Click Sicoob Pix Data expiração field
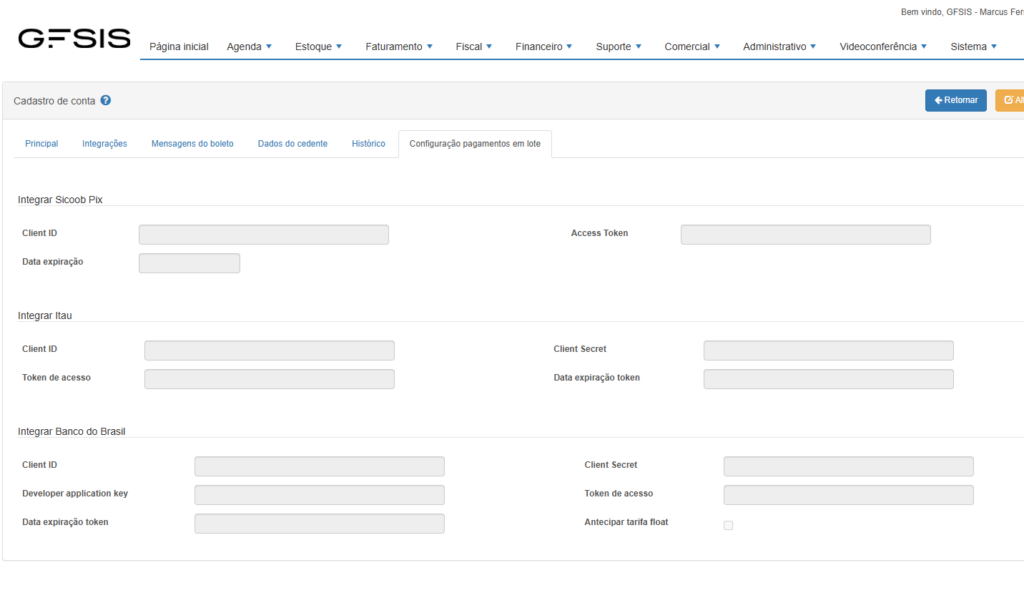1024x598 pixels. [189, 263]
